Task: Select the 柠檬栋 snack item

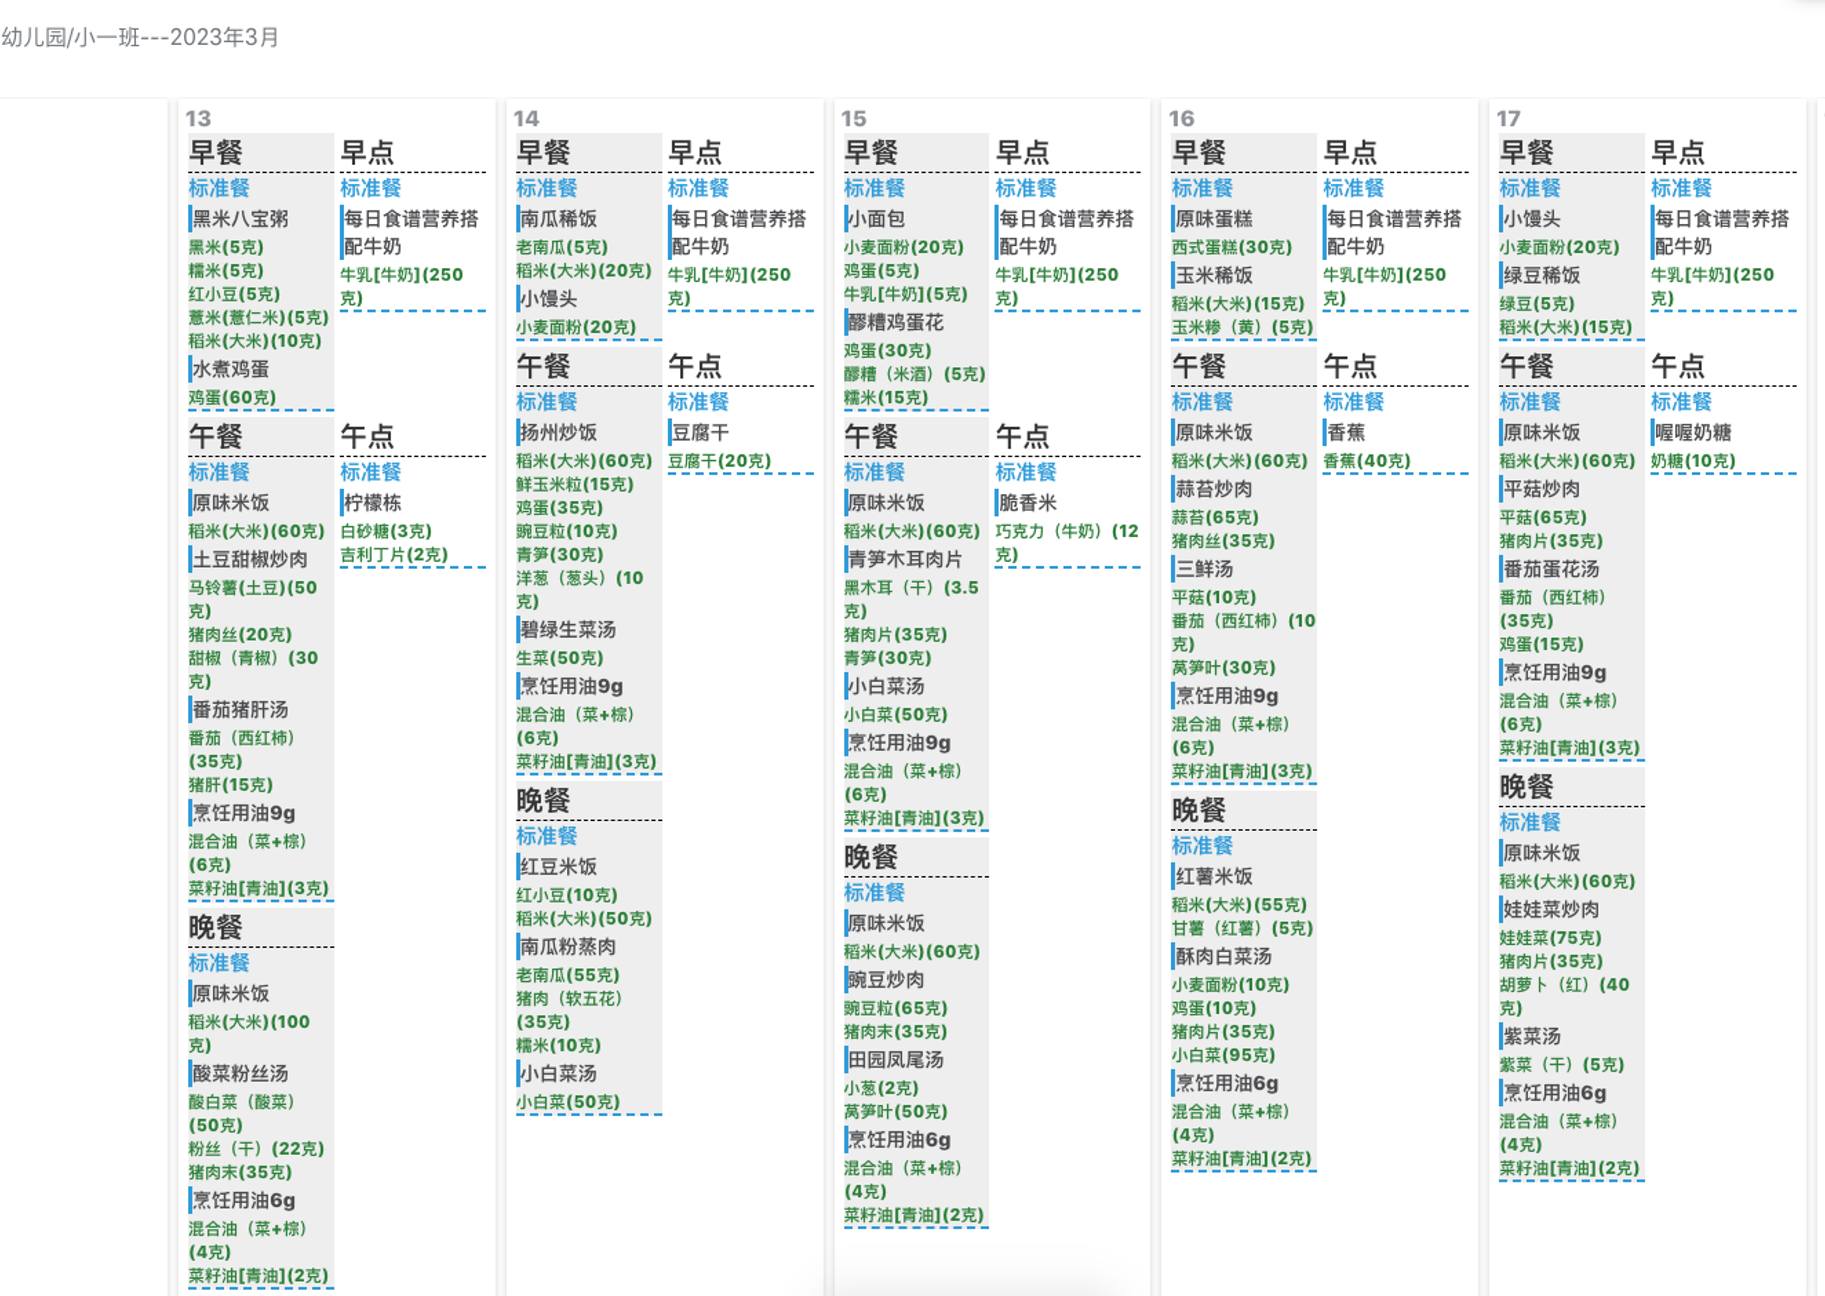Action: click(371, 502)
